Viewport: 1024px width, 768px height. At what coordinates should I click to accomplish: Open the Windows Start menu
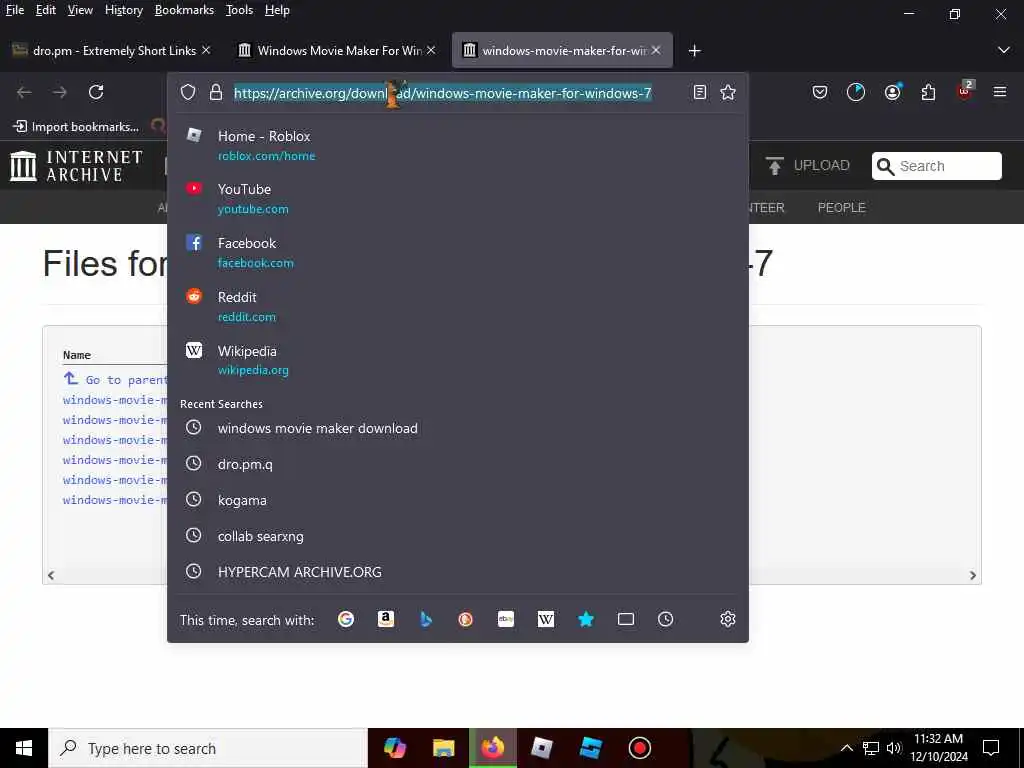coord(24,748)
